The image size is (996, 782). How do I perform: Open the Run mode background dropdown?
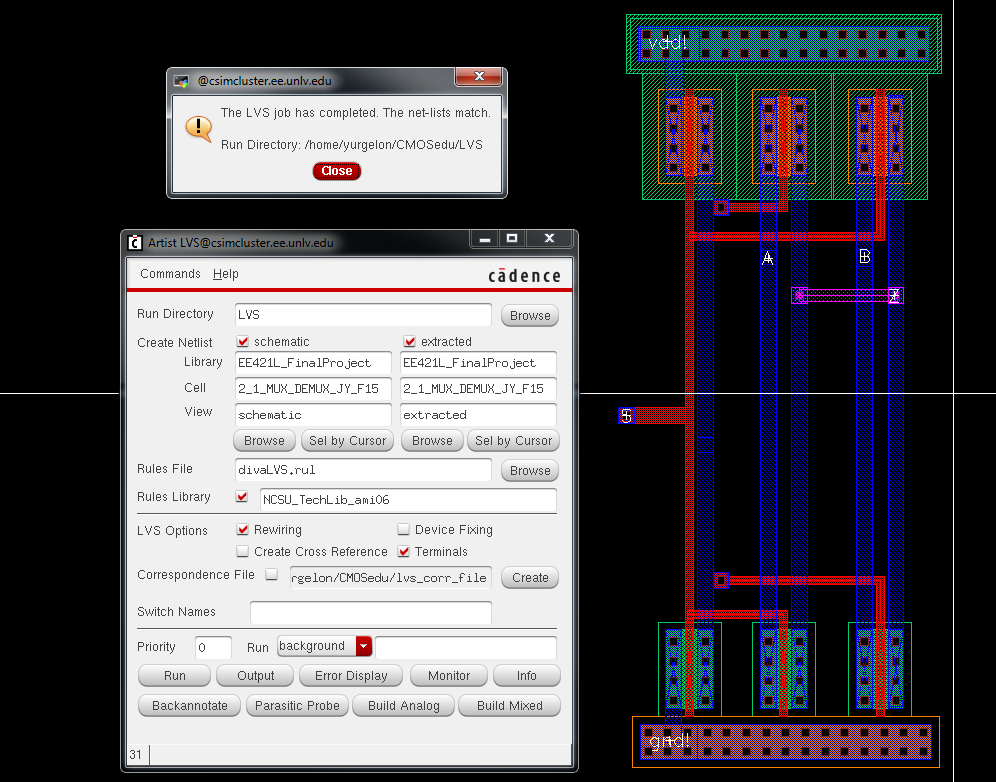coord(364,647)
